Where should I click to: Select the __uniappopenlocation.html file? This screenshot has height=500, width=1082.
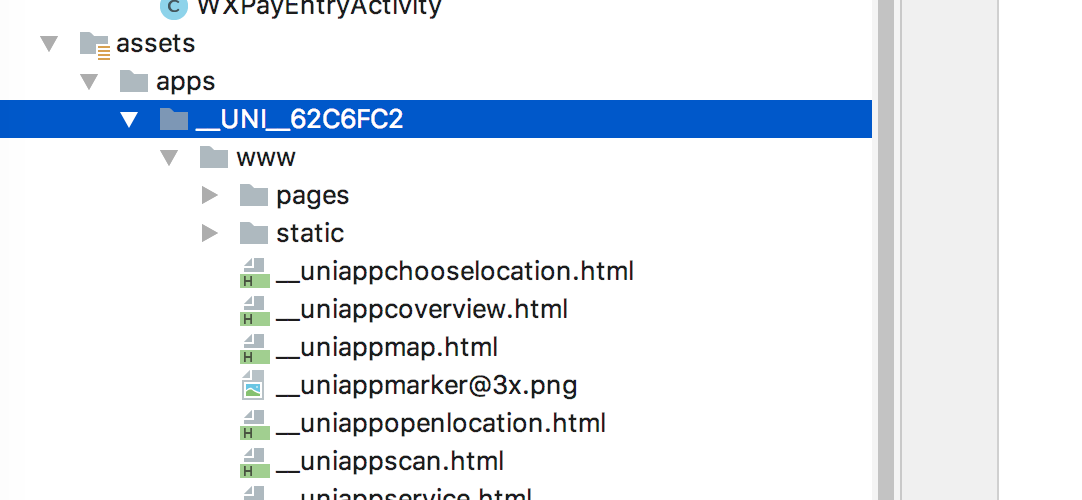coord(441,423)
